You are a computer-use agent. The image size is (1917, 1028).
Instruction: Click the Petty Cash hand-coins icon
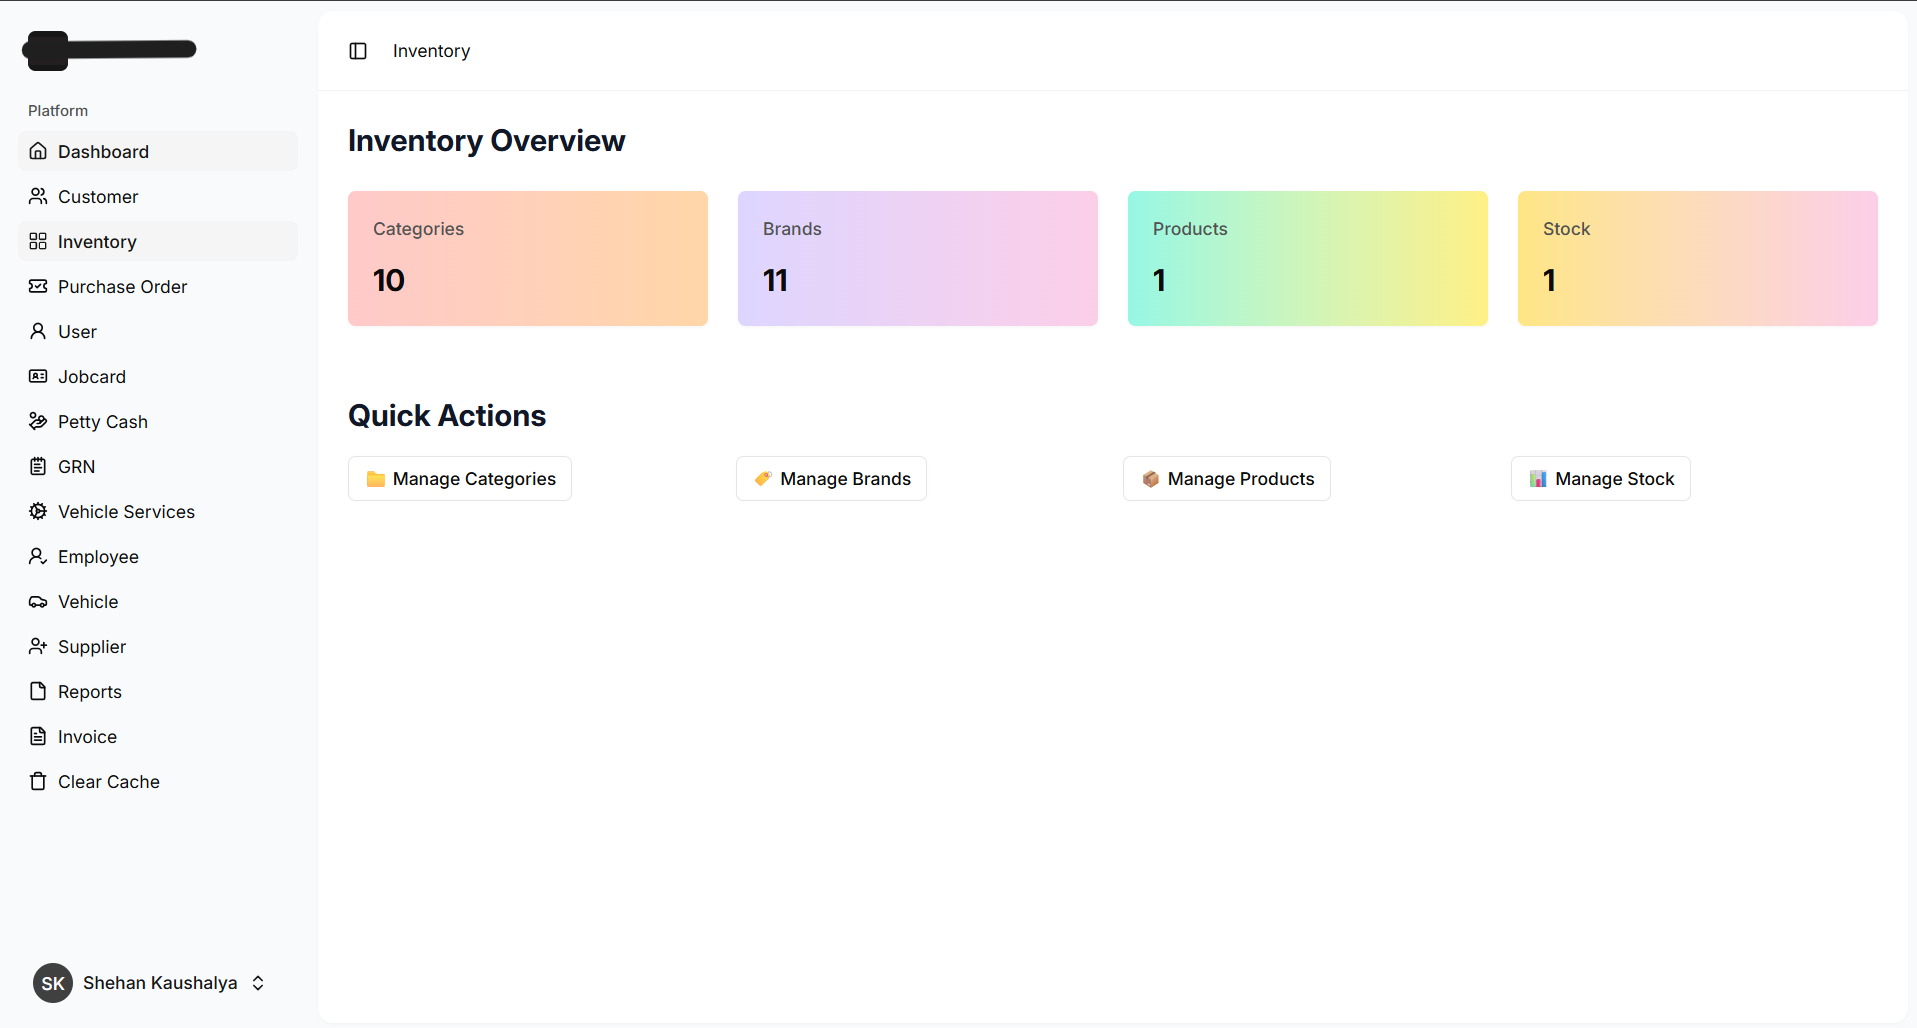[38, 421]
